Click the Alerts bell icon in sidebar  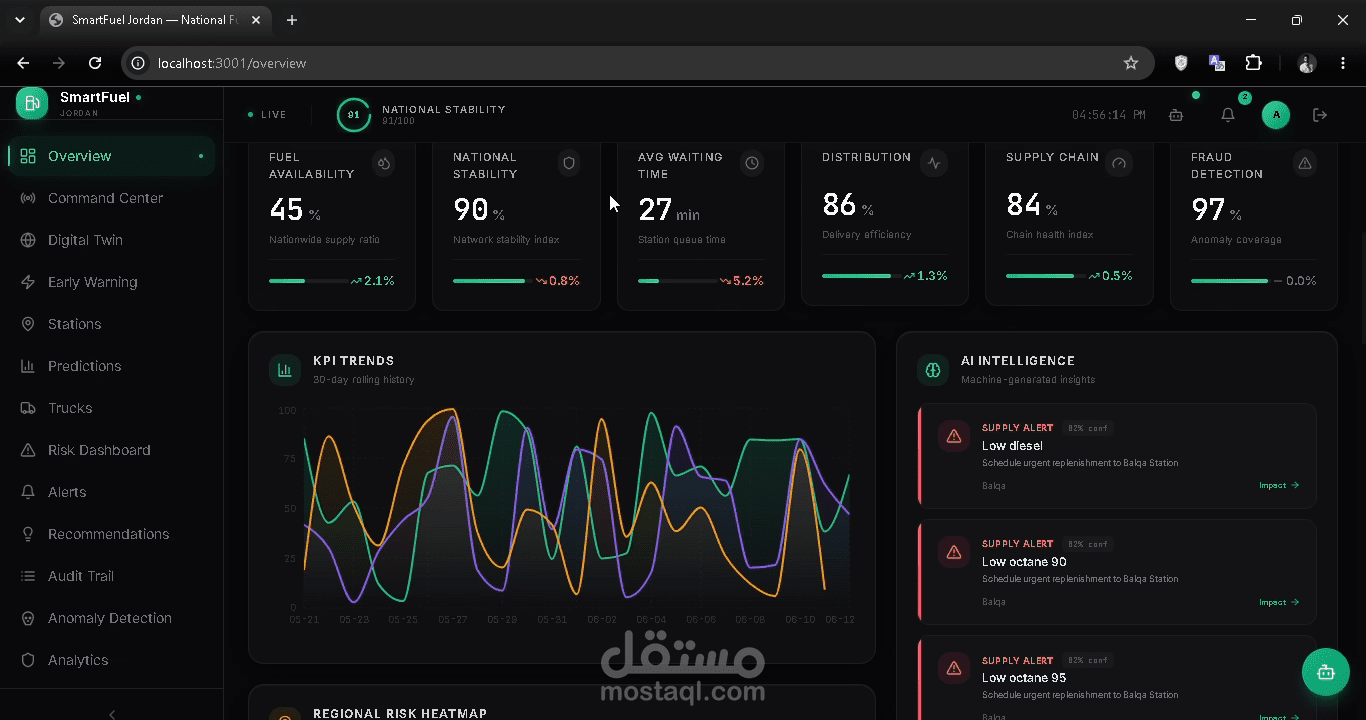[x=28, y=492]
